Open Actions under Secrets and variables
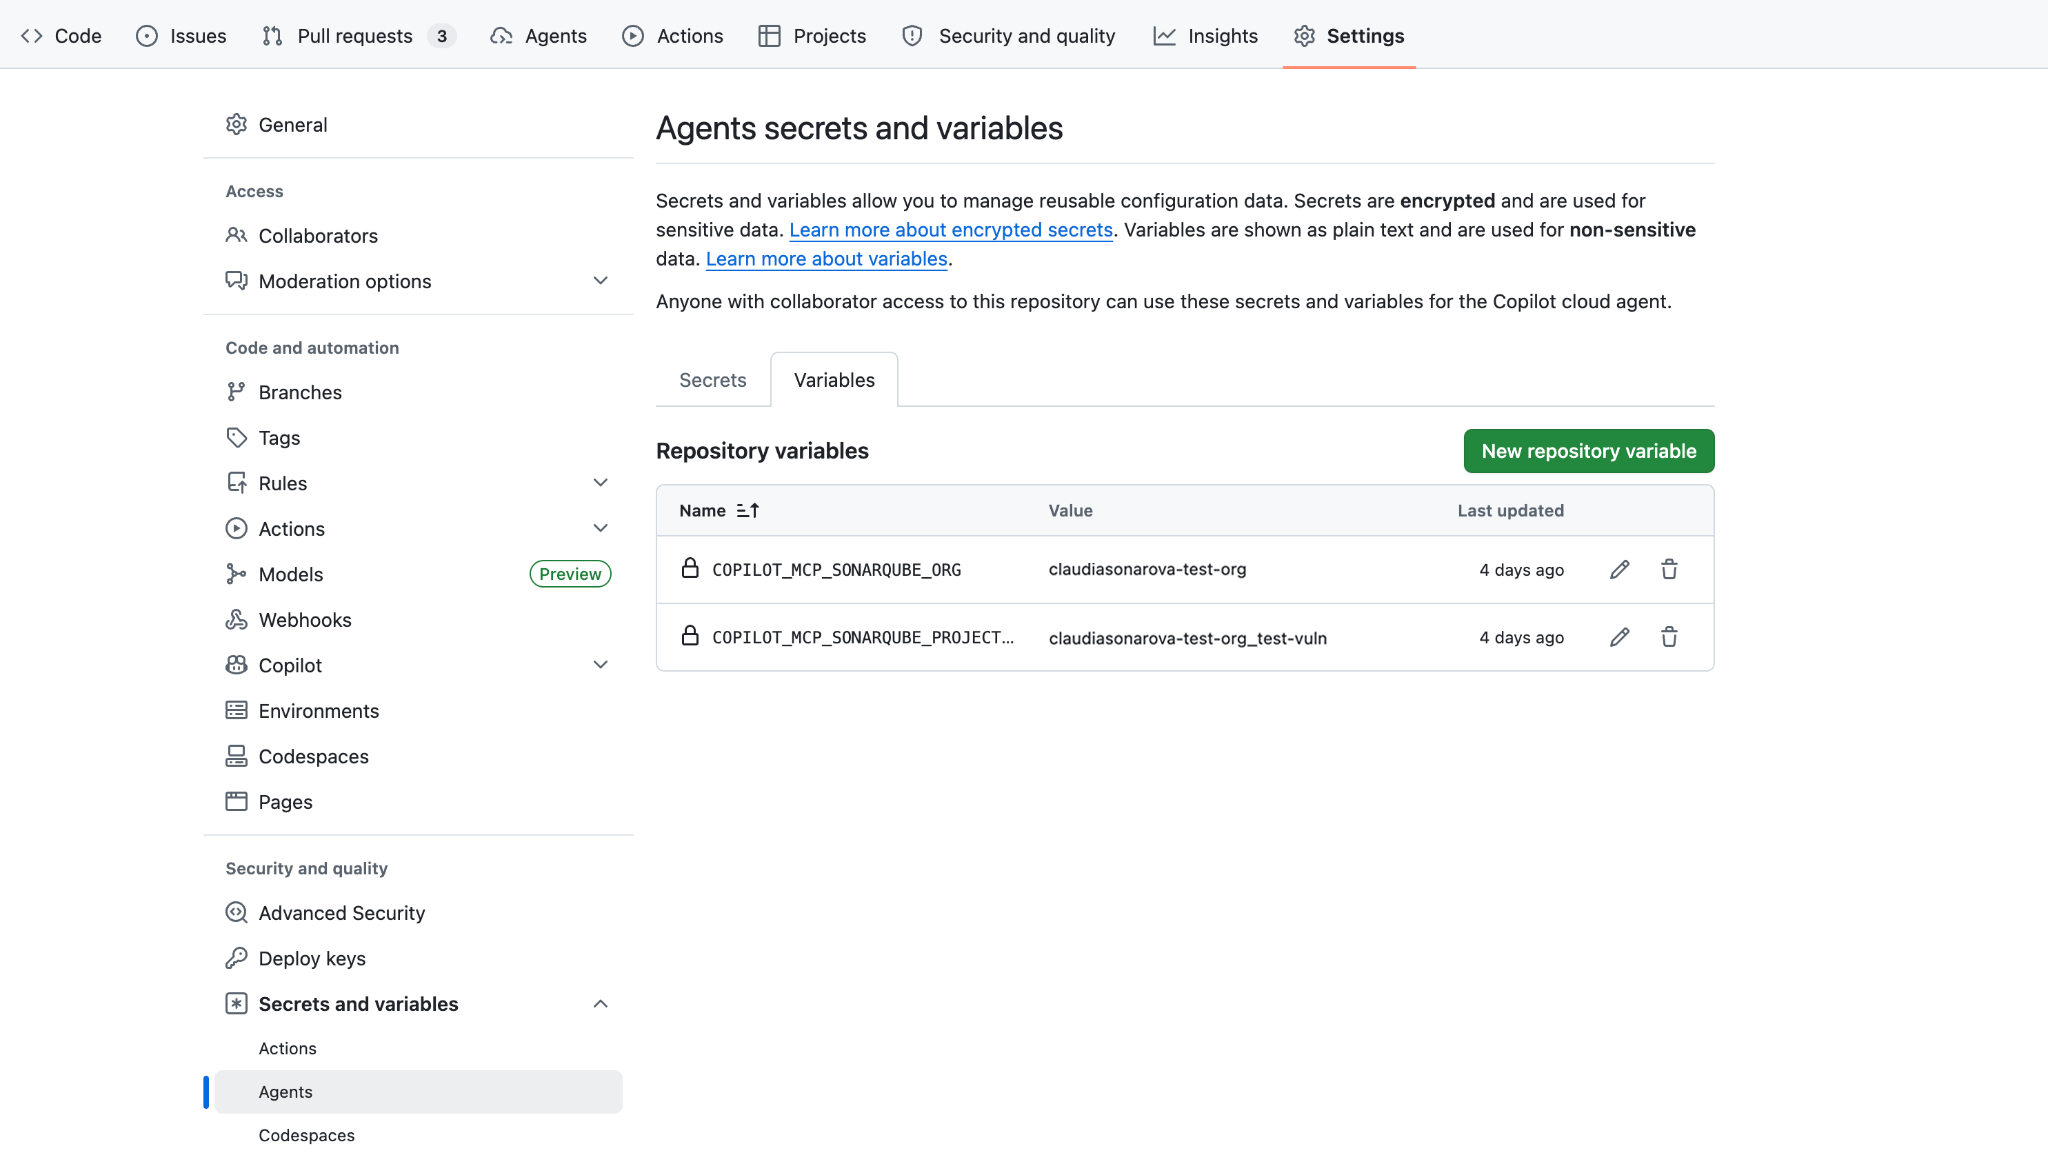 pyautogui.click(x=288, y=1049)
